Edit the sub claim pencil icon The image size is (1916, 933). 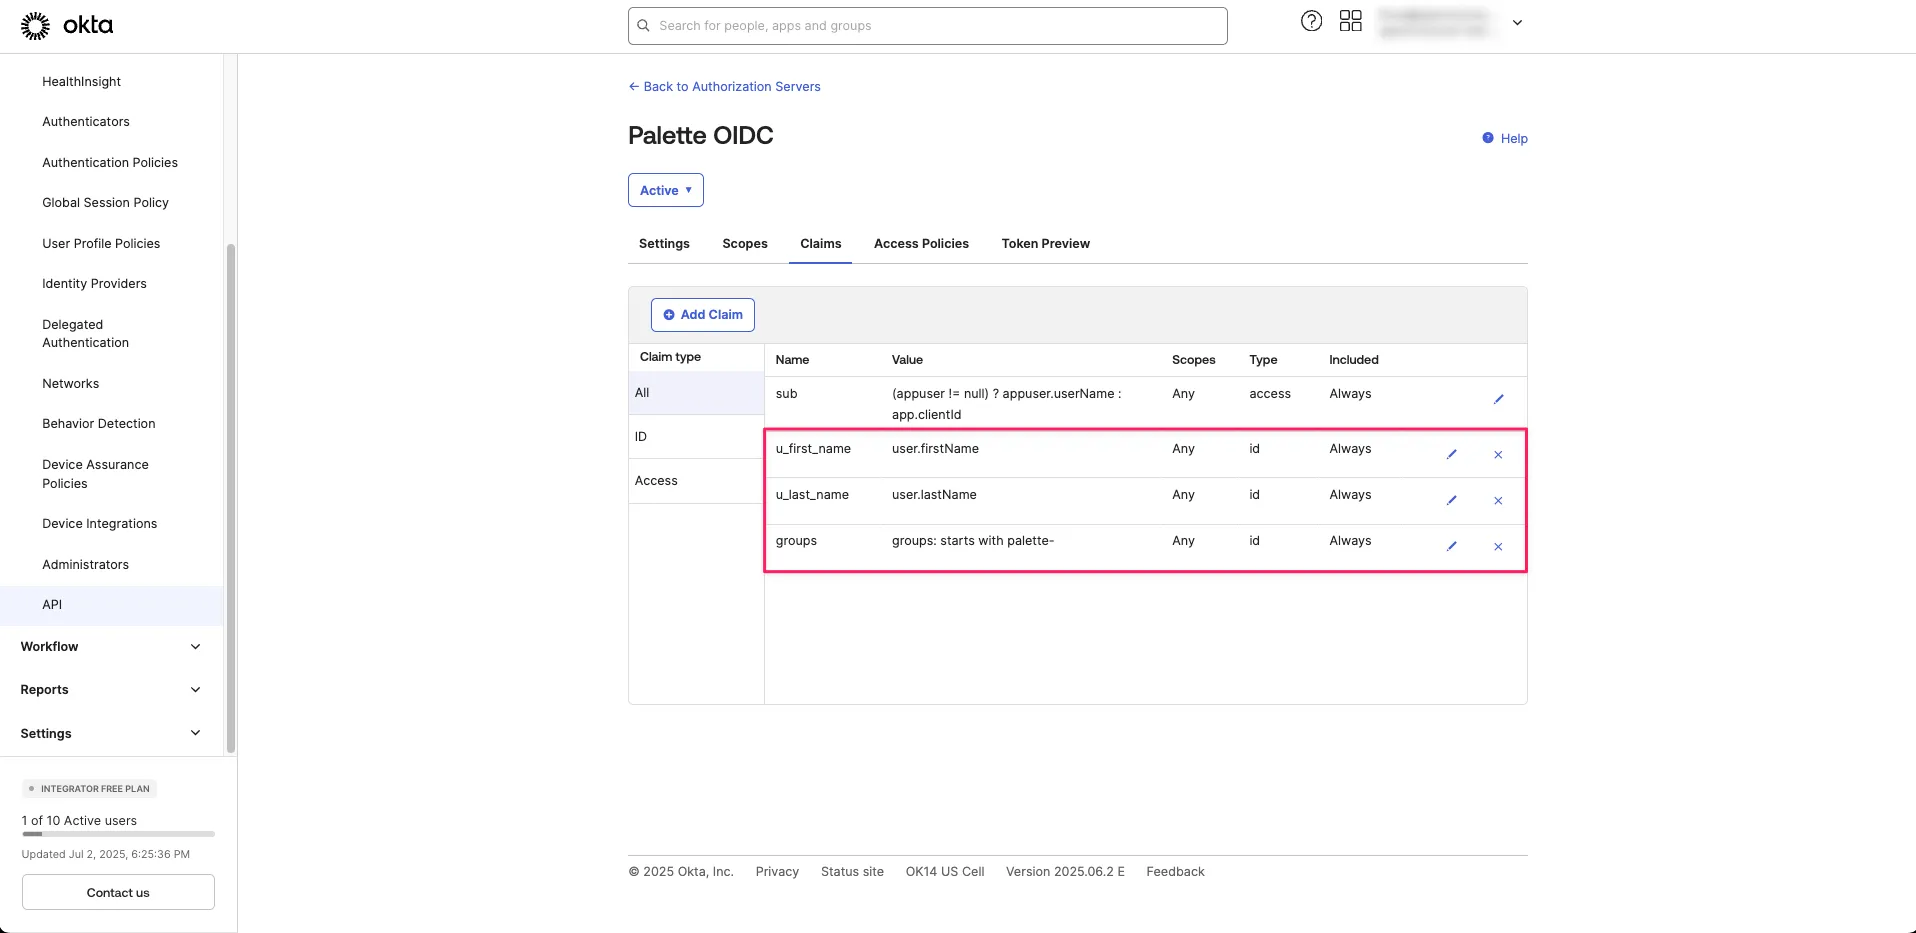1498,399
